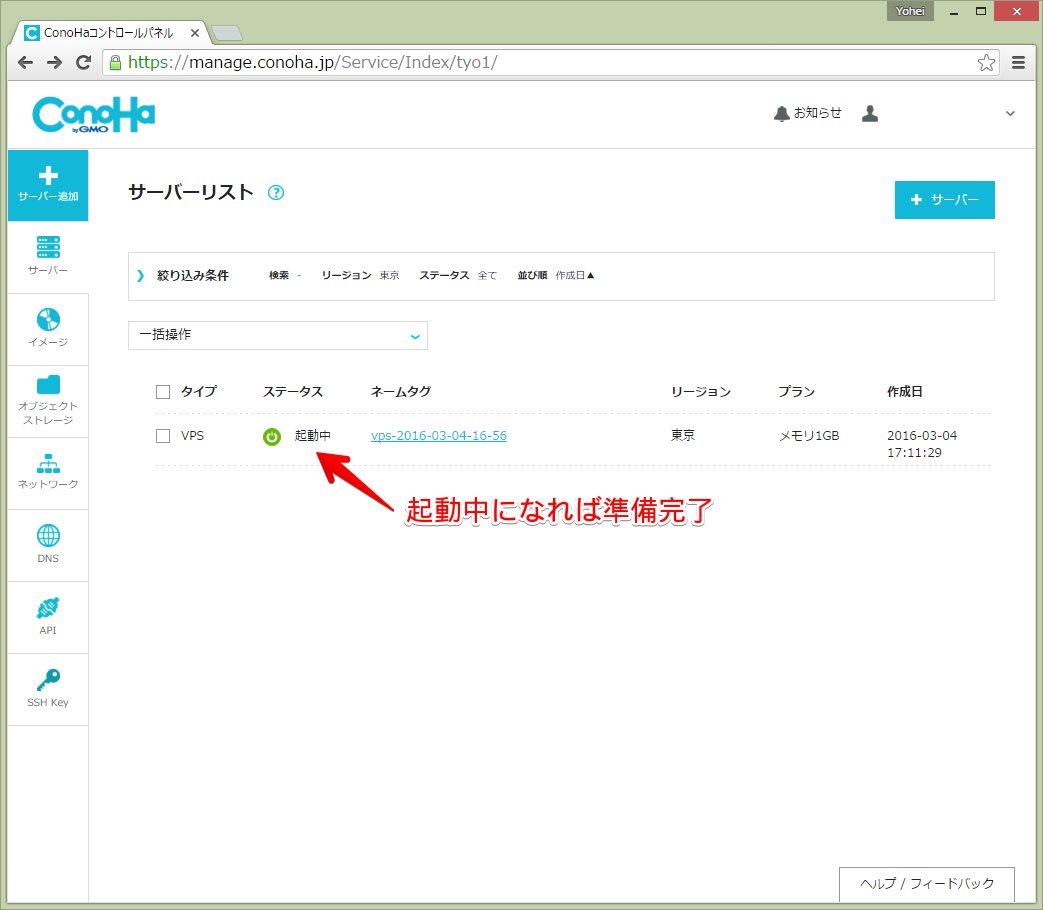Open the 一括操作 bulk action dropdown
The height and width of the screenshot is (910, 1043).
(277, 335)
